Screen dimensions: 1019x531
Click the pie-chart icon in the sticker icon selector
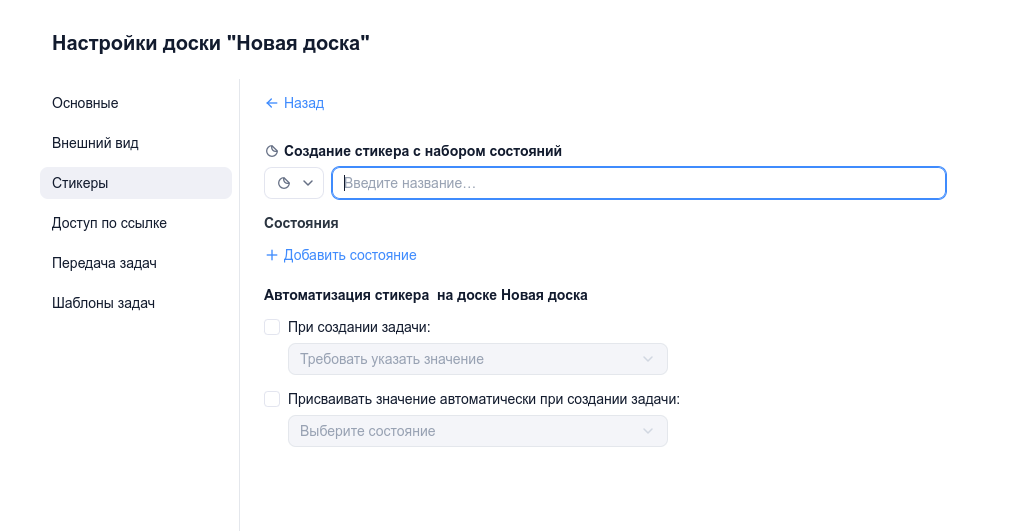283,183
